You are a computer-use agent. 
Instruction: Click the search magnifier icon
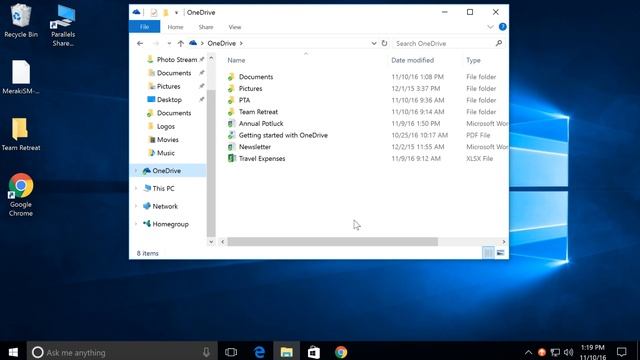499,43
